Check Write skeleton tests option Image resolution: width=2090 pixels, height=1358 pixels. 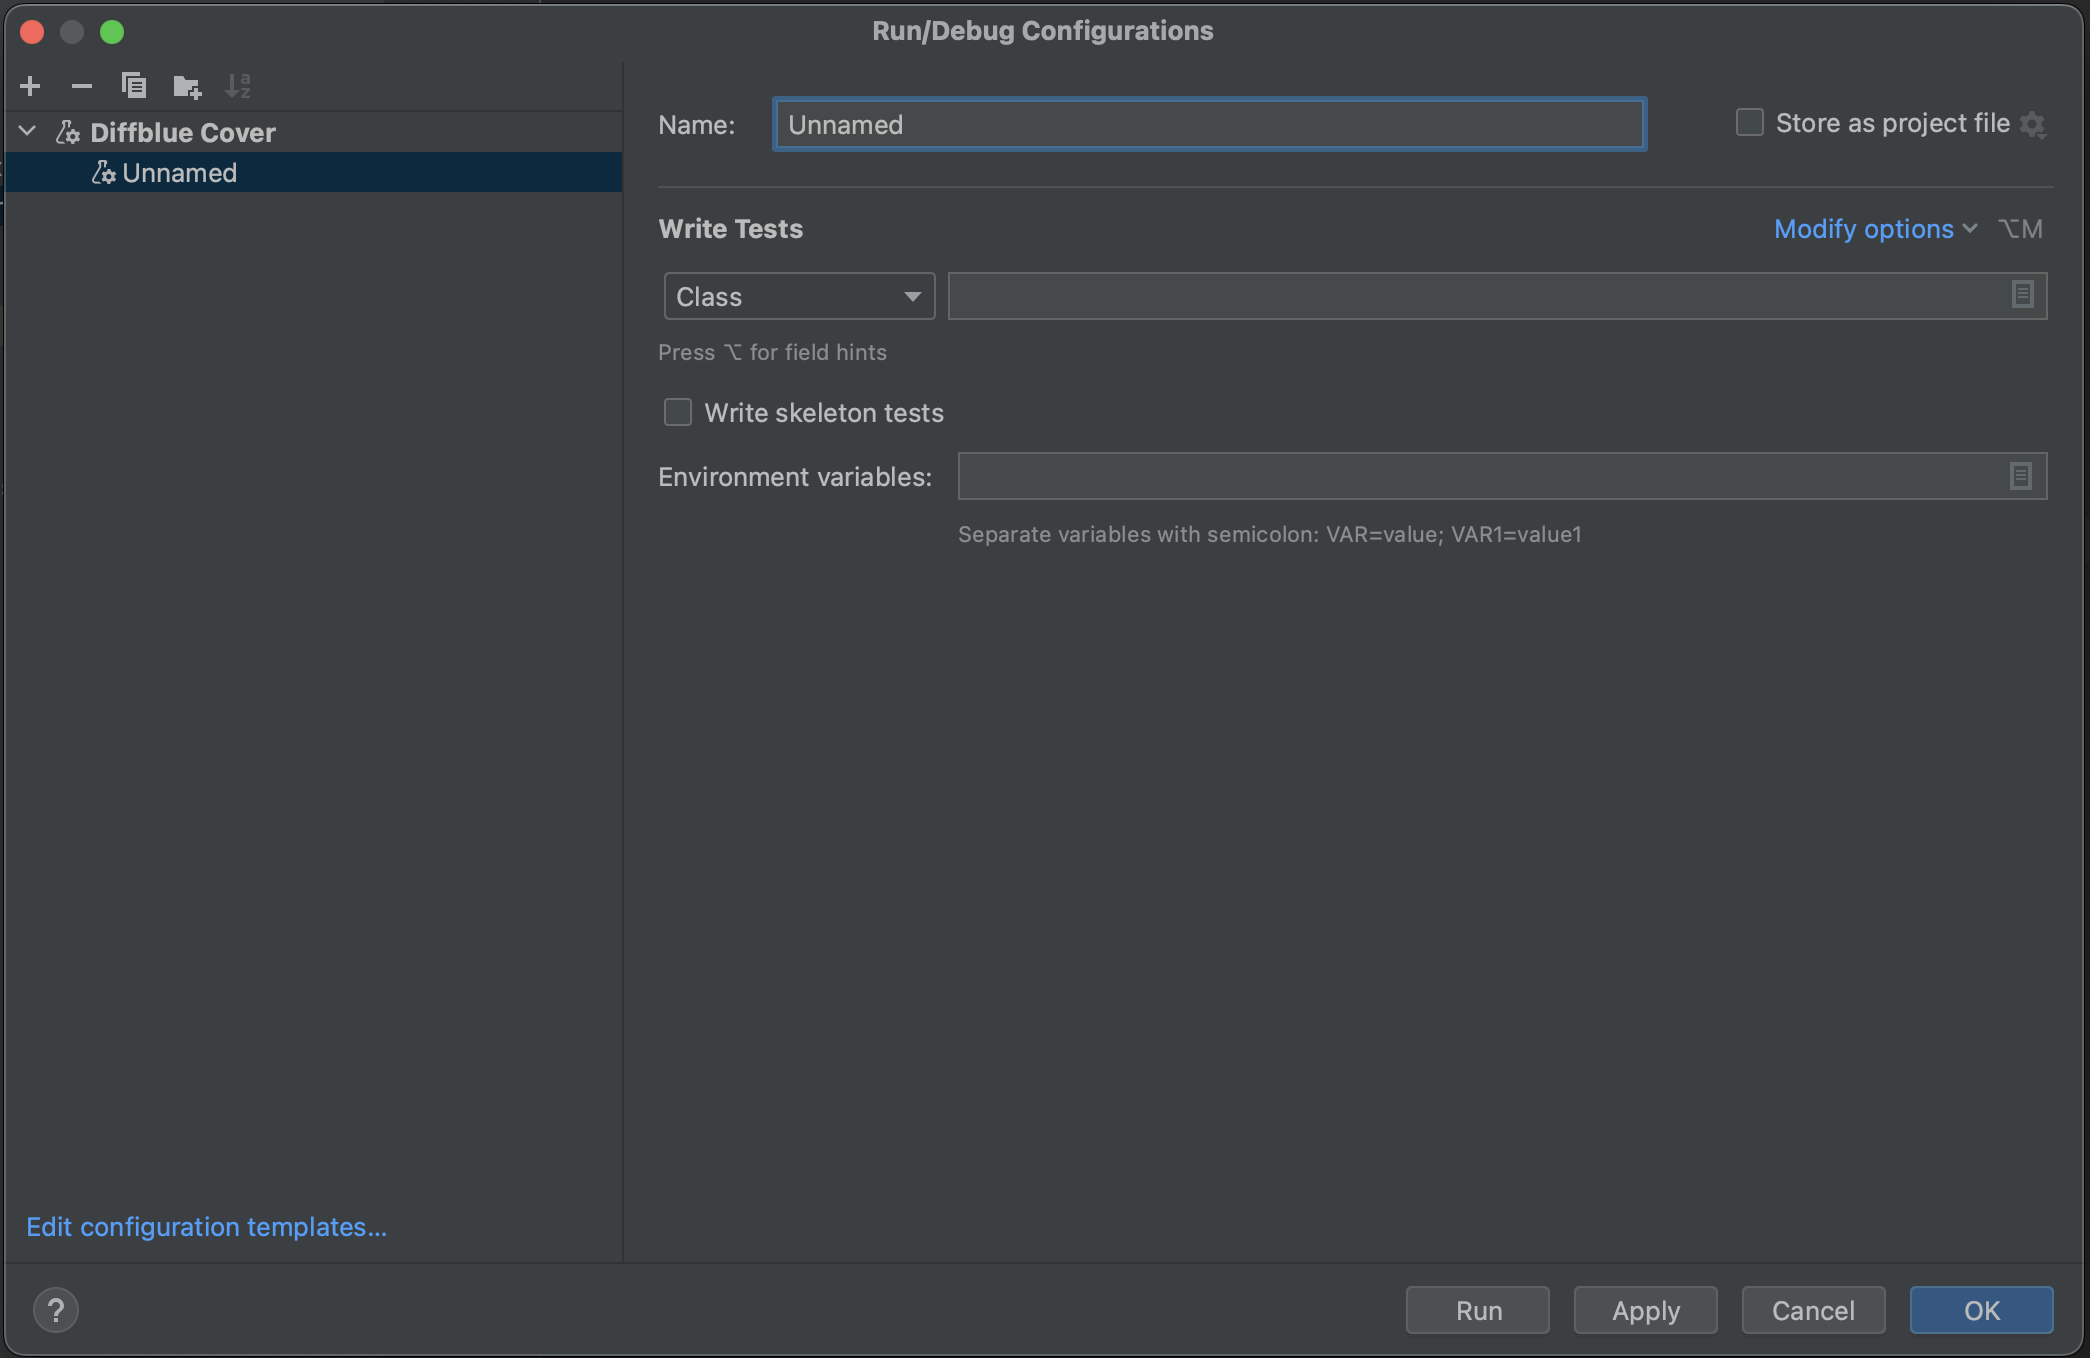678,412
